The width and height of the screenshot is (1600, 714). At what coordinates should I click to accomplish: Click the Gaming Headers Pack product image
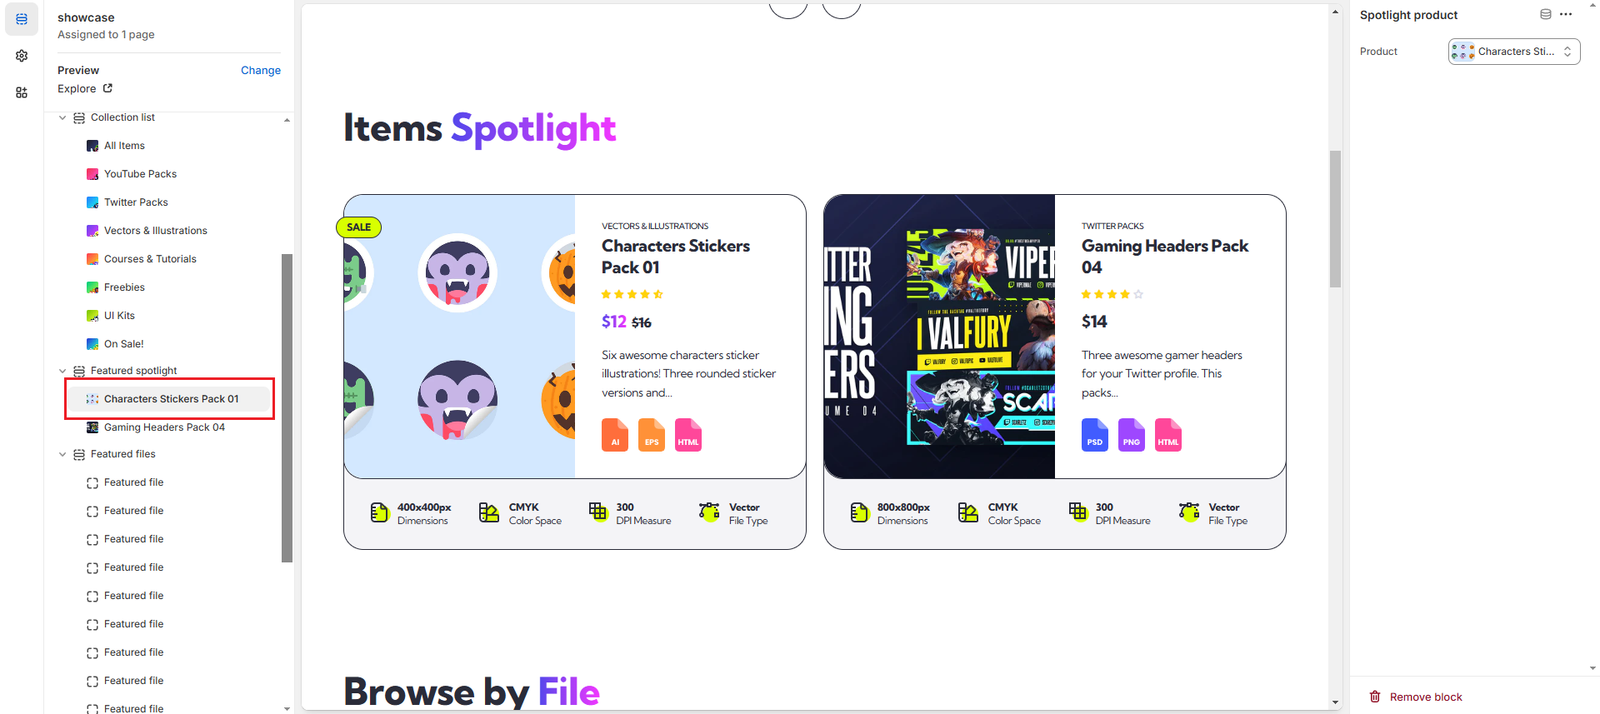click(x=939, y=336)
